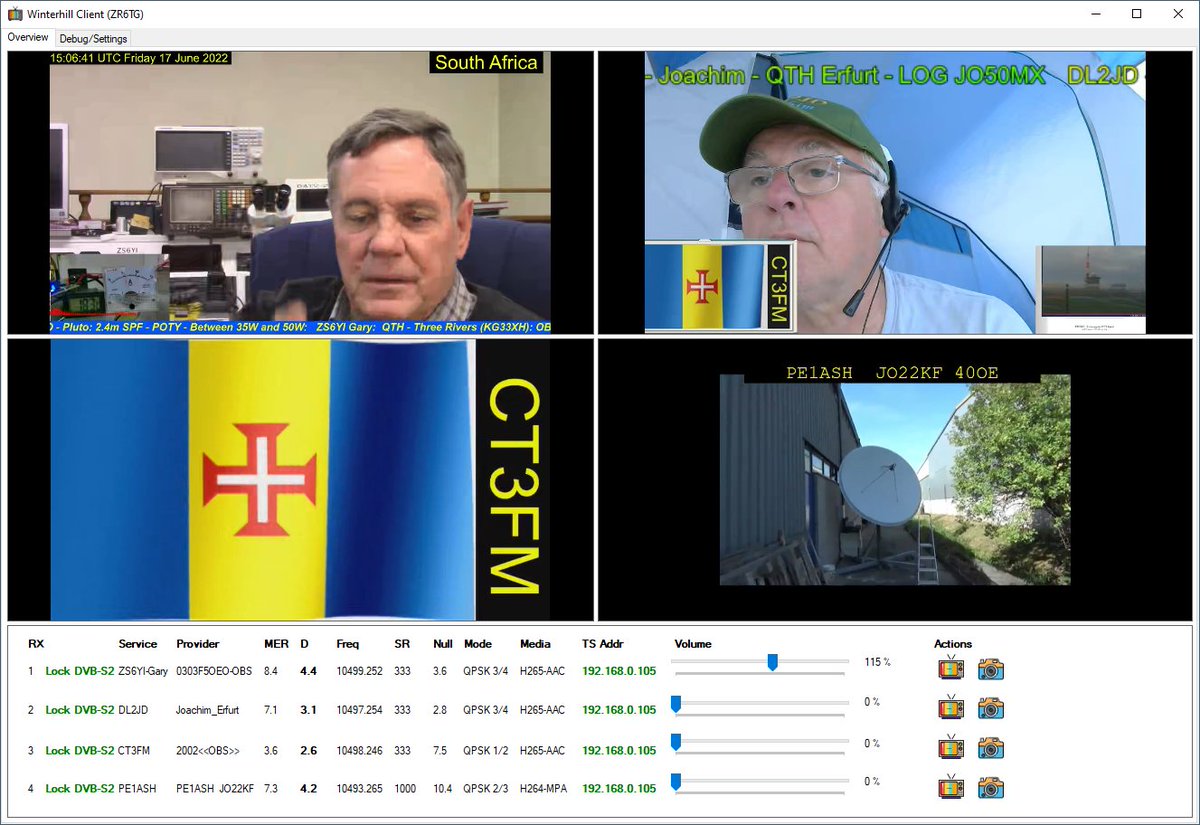Select the ZS6YI-Gary South Africa video pane

[300, 190]
